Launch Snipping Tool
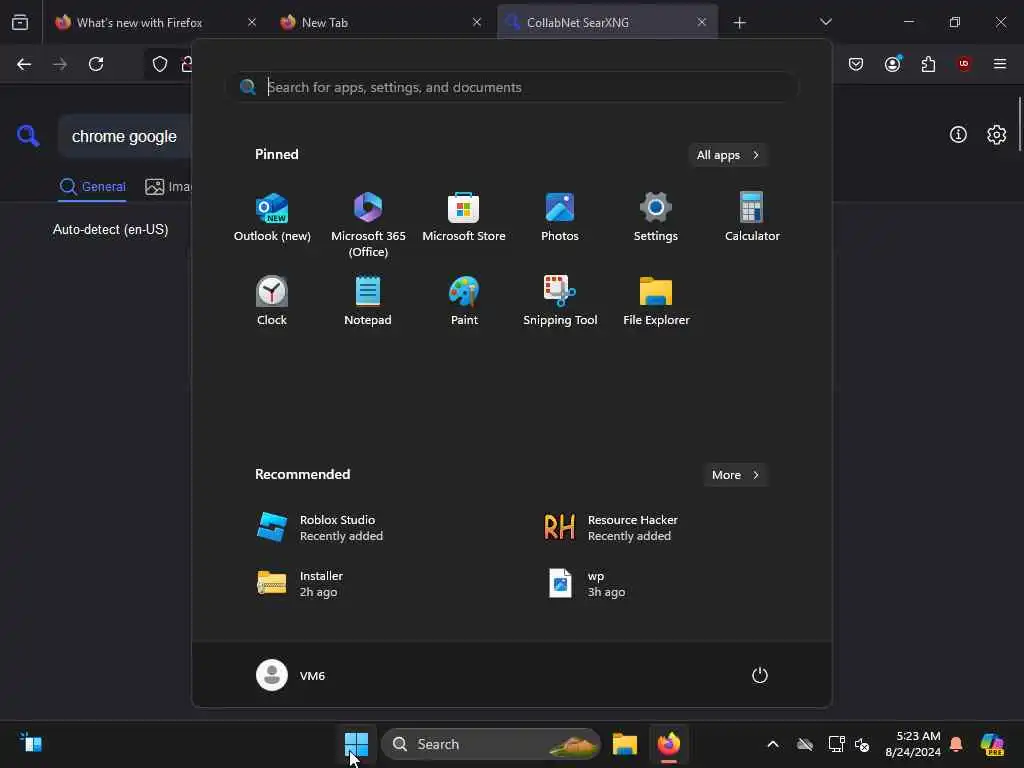The height and width of the screenshot is (768, 1024). (560, 301)
